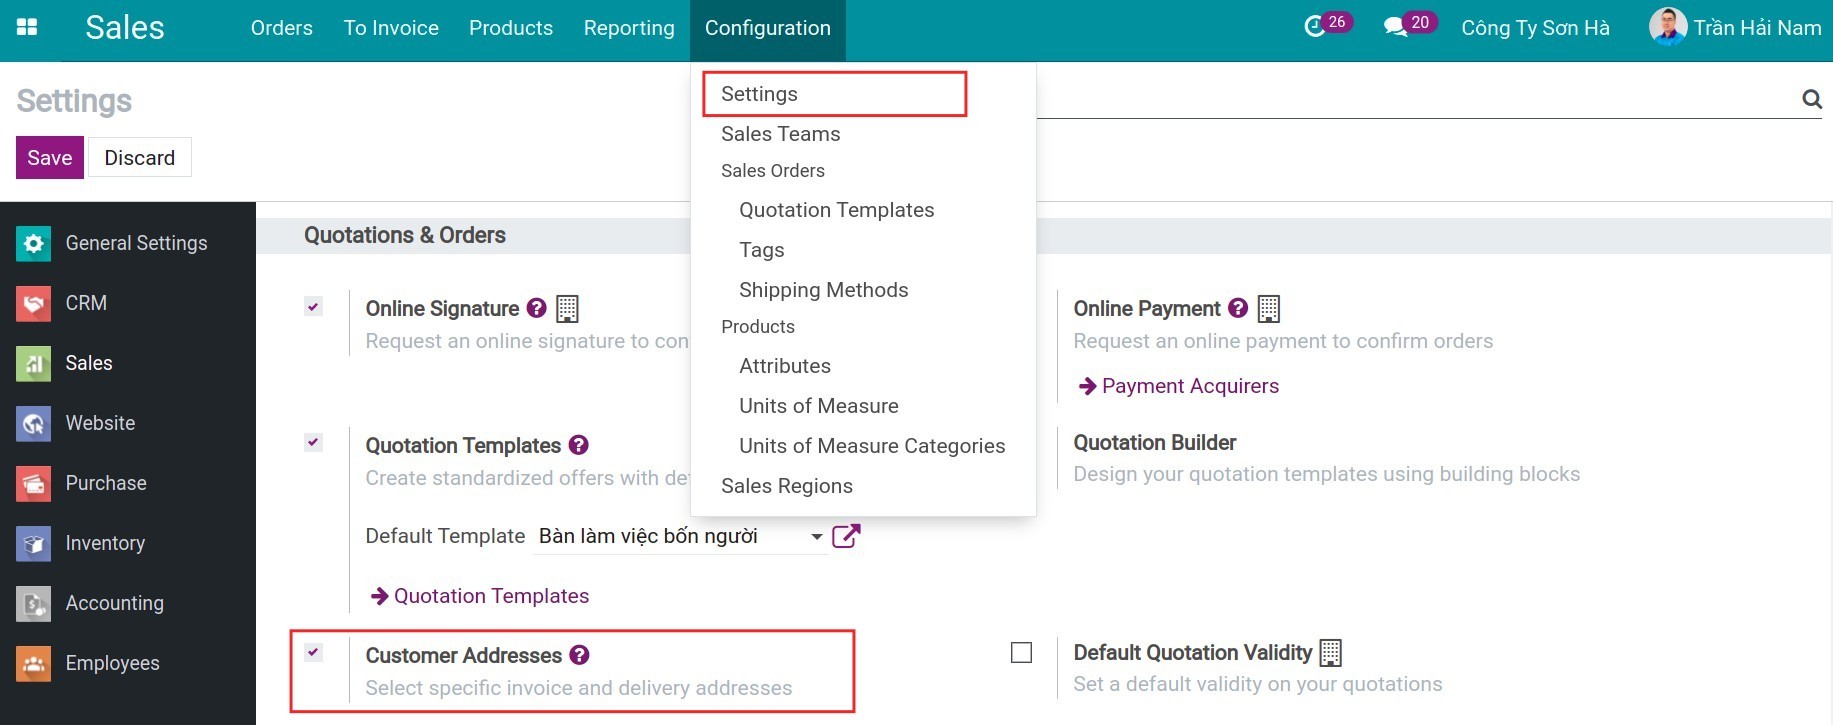Select the Accounting document icon in sidebar
Image resolution: width=1833 pixels, height=725 pixels.
click(33, 603)
